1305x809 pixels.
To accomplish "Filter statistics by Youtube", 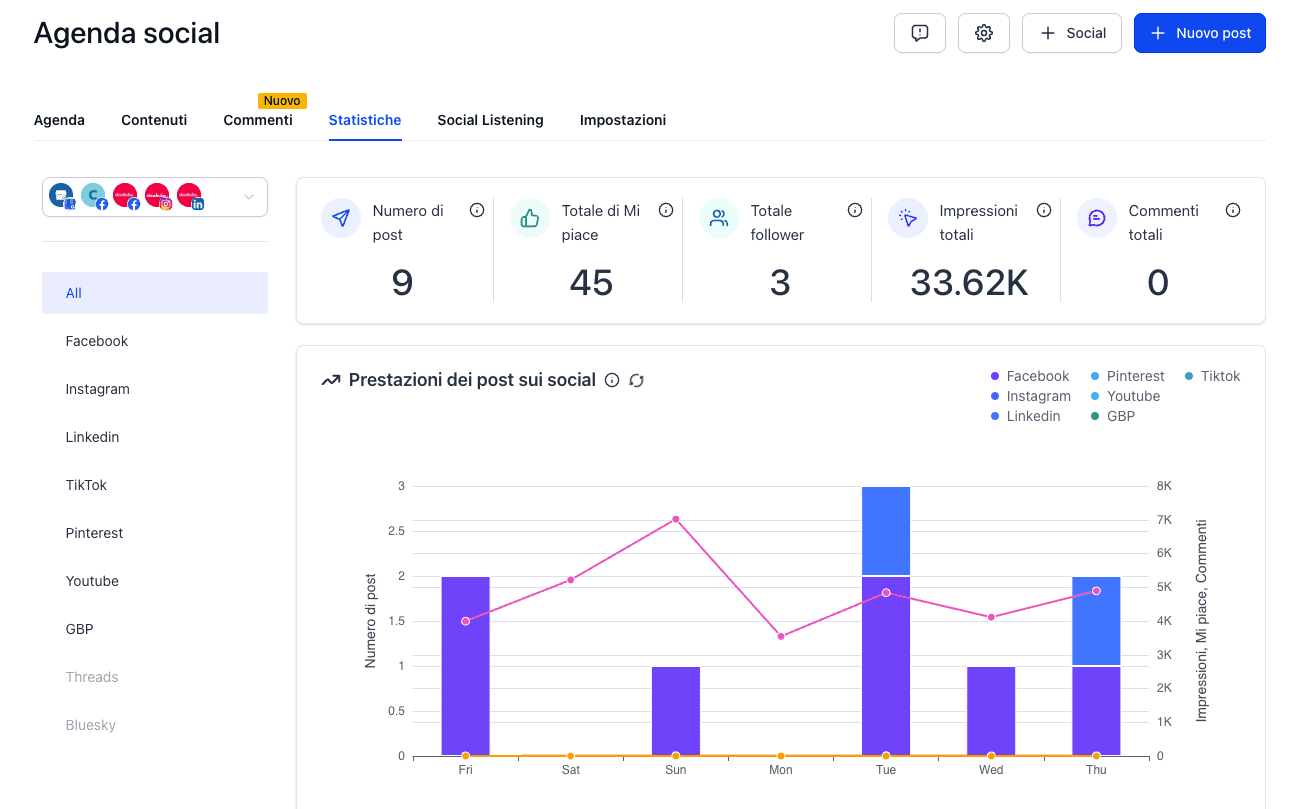I will (x=155, y=581).
